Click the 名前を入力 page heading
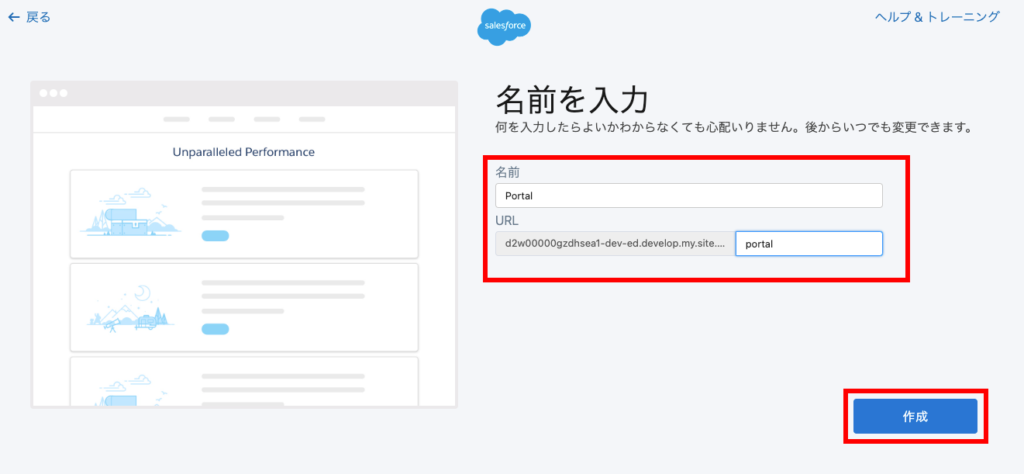This screenshot has width=1024, height=474. click(x=573, y=100)
